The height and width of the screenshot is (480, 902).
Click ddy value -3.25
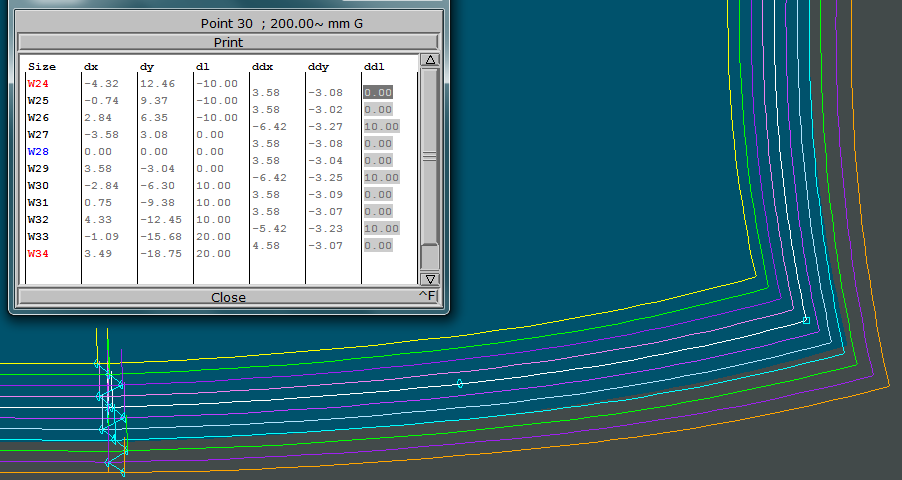[325, 177]
